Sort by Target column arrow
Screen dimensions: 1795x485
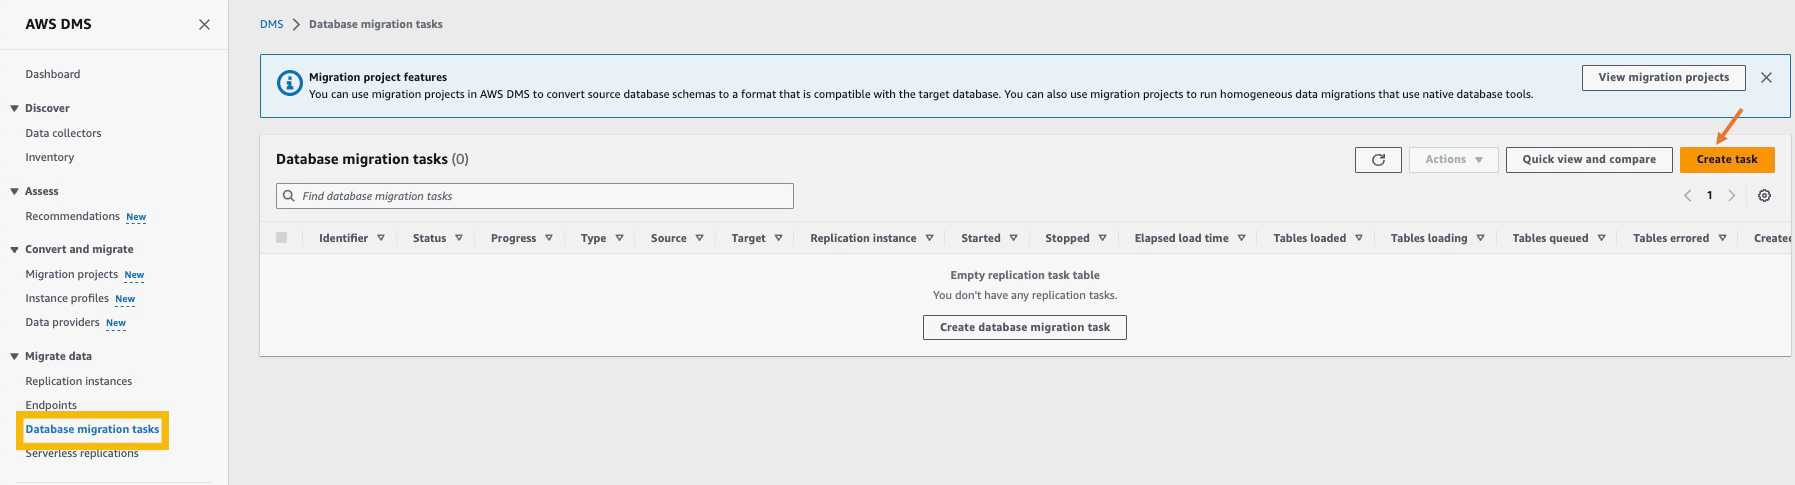click(778, 238)
